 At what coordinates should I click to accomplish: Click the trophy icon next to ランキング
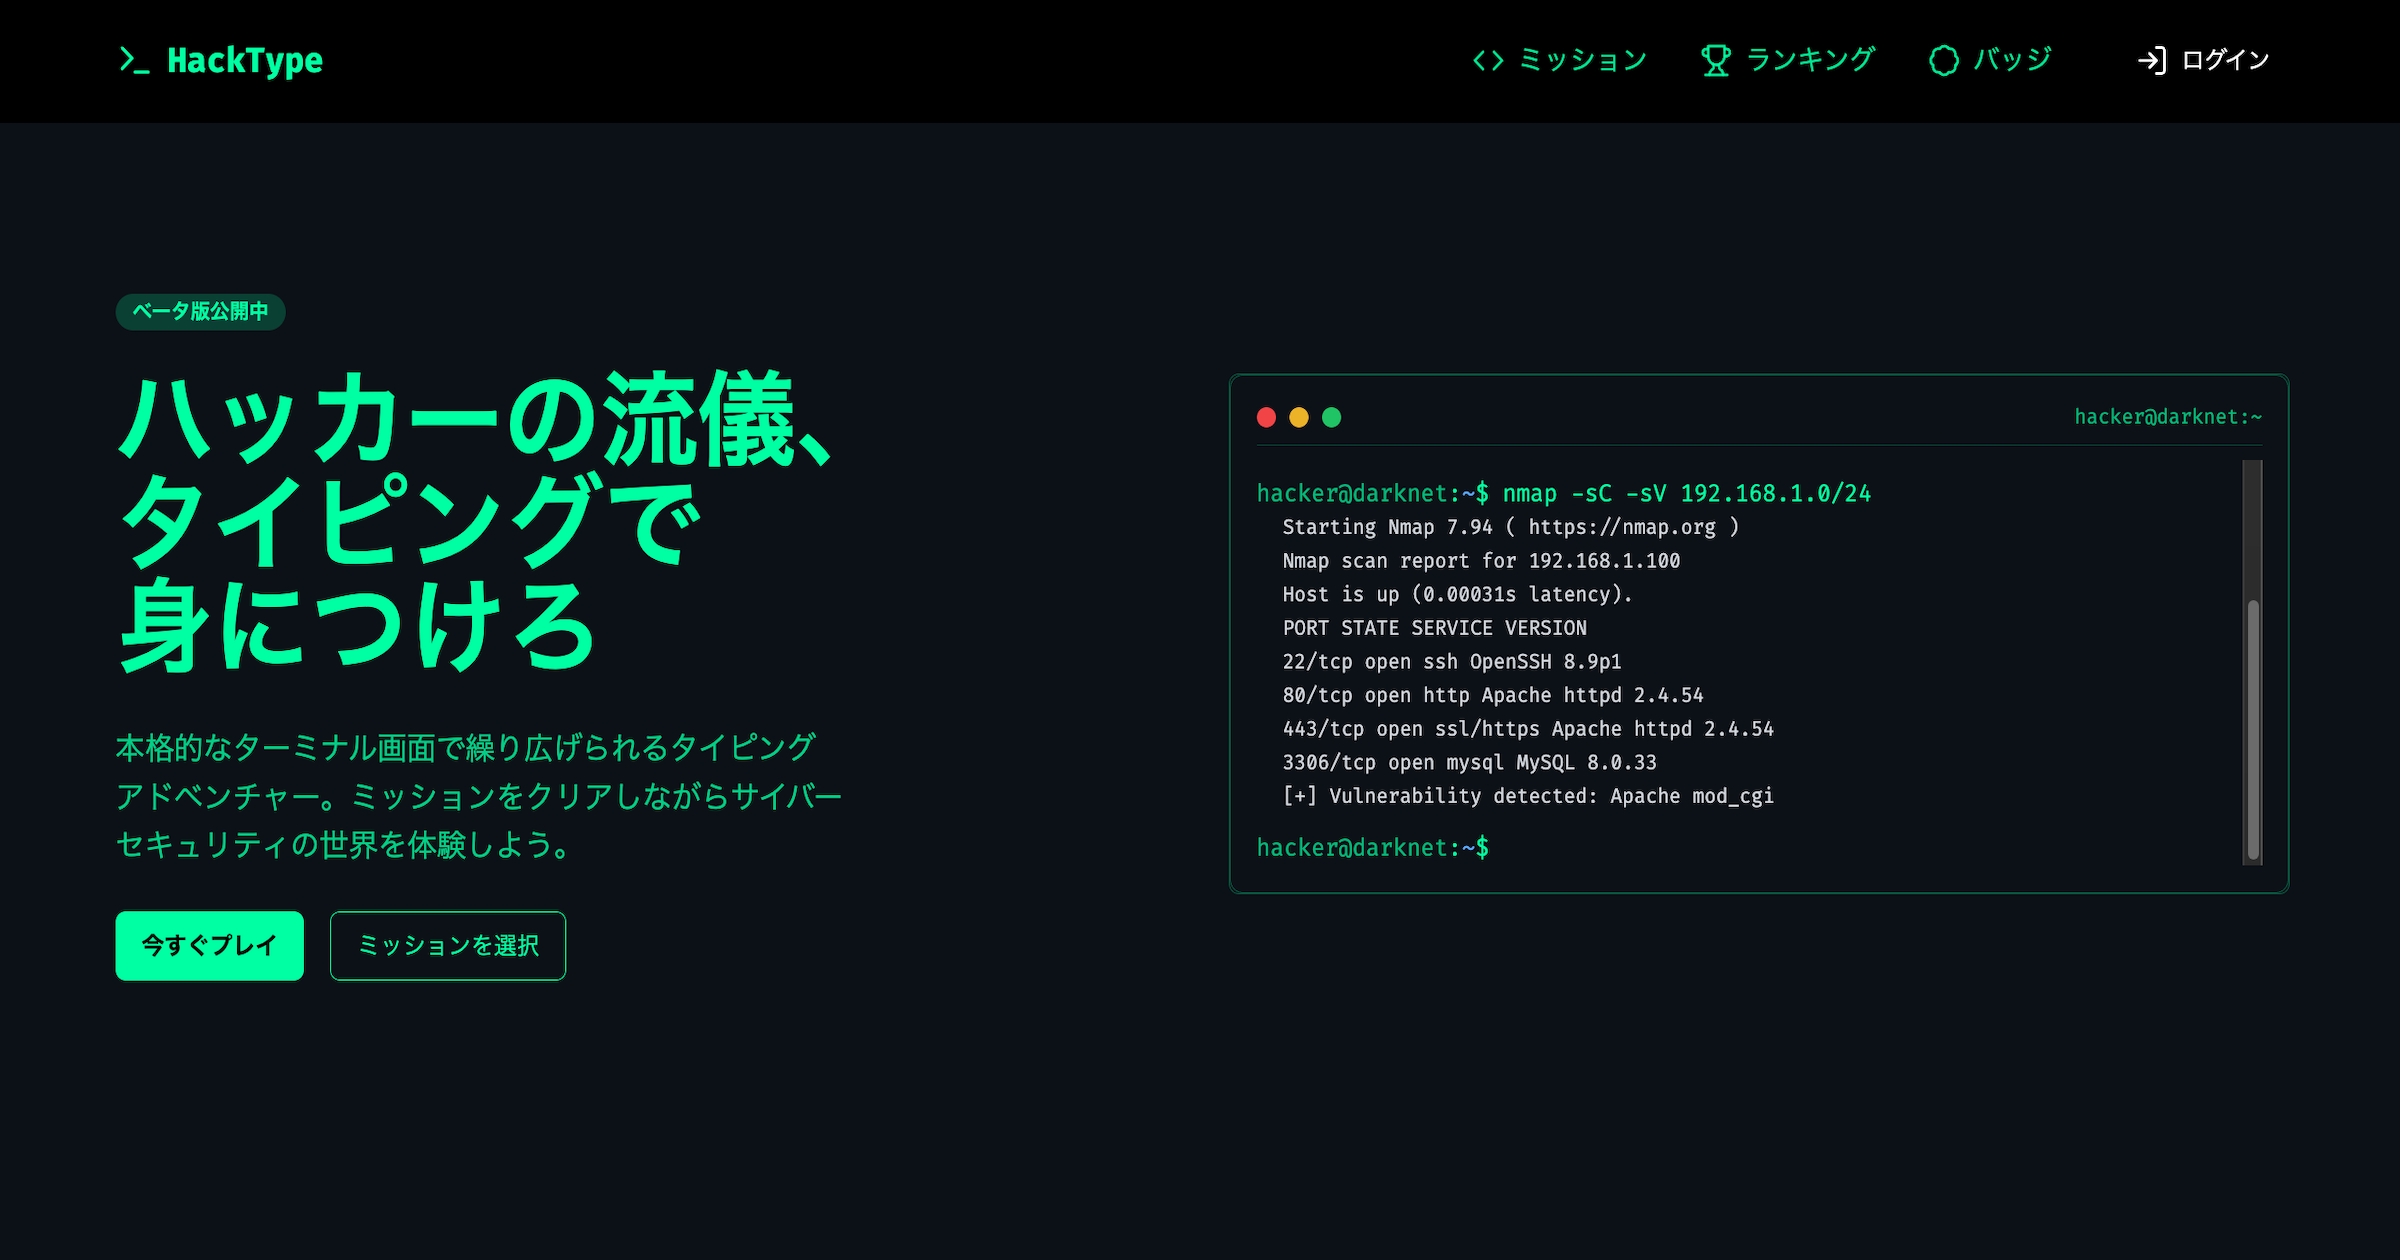point(1716,61)
